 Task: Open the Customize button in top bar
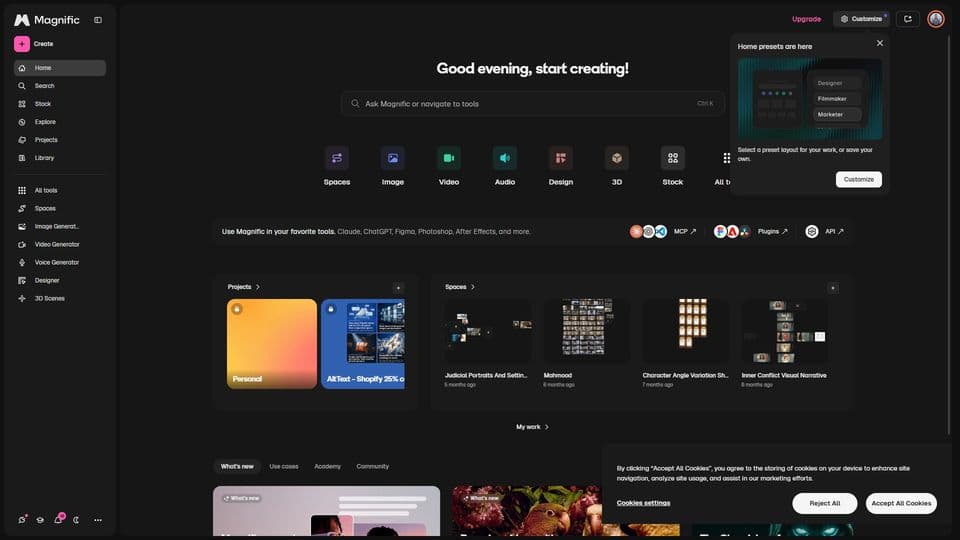[x=861, y=19]
